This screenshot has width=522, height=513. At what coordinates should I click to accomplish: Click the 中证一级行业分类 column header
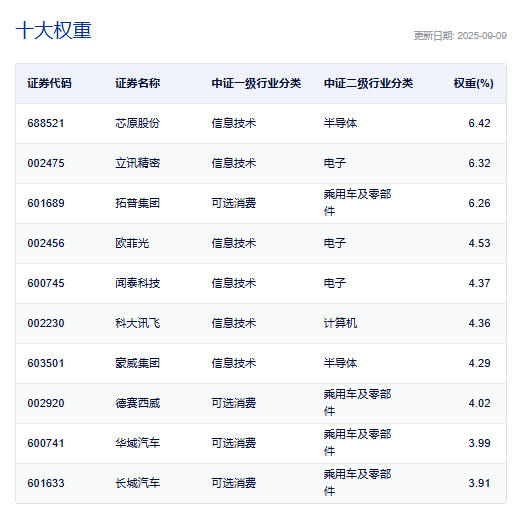pos(256,83)
